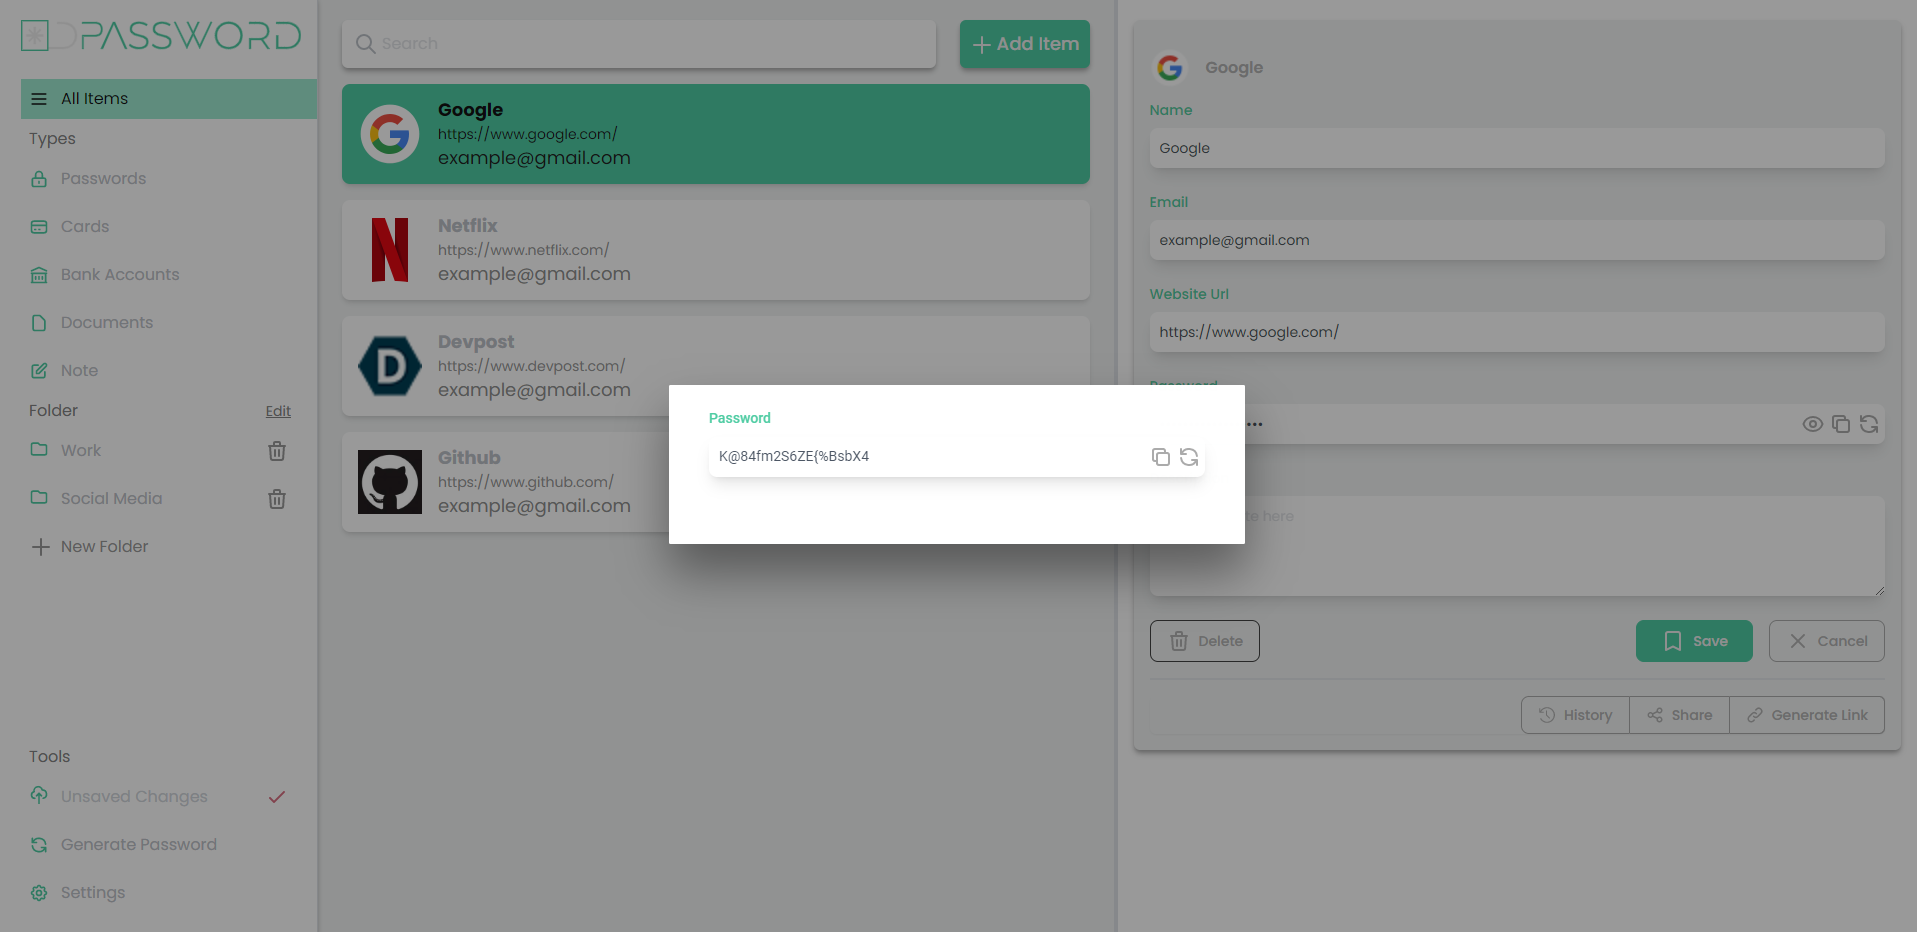The image size is (1917, 932).
Task: Click the PASSWORD app logo
Action: click(161, 36)
